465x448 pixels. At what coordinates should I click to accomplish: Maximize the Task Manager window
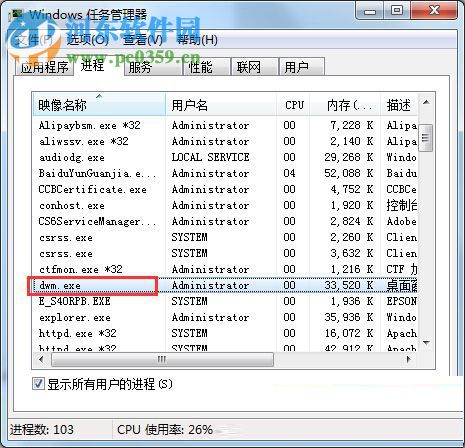point(397,11)
